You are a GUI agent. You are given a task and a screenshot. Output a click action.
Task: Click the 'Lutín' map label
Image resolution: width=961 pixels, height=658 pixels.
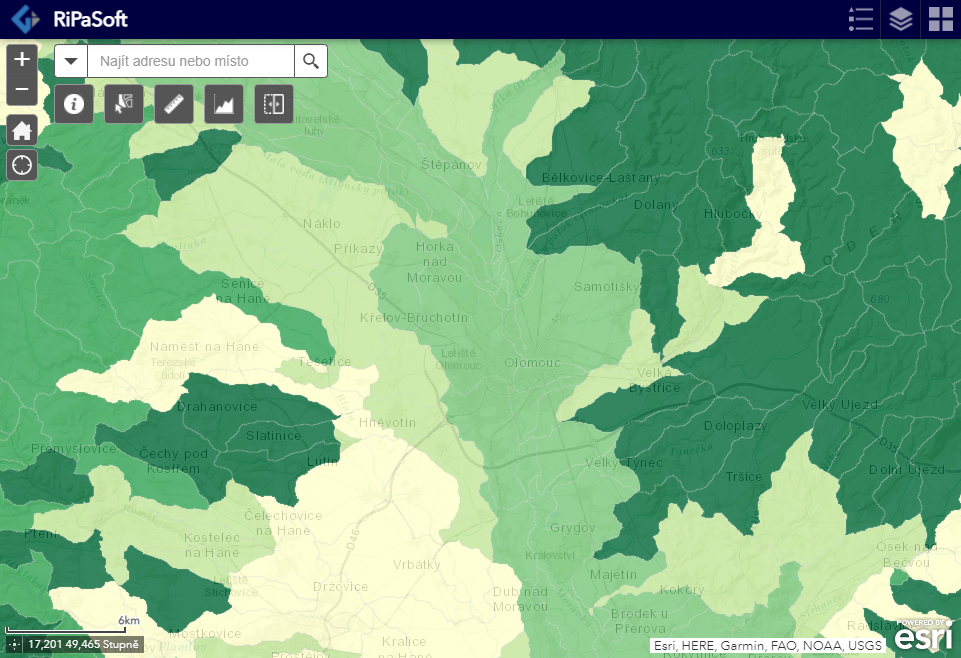point(322,461)
